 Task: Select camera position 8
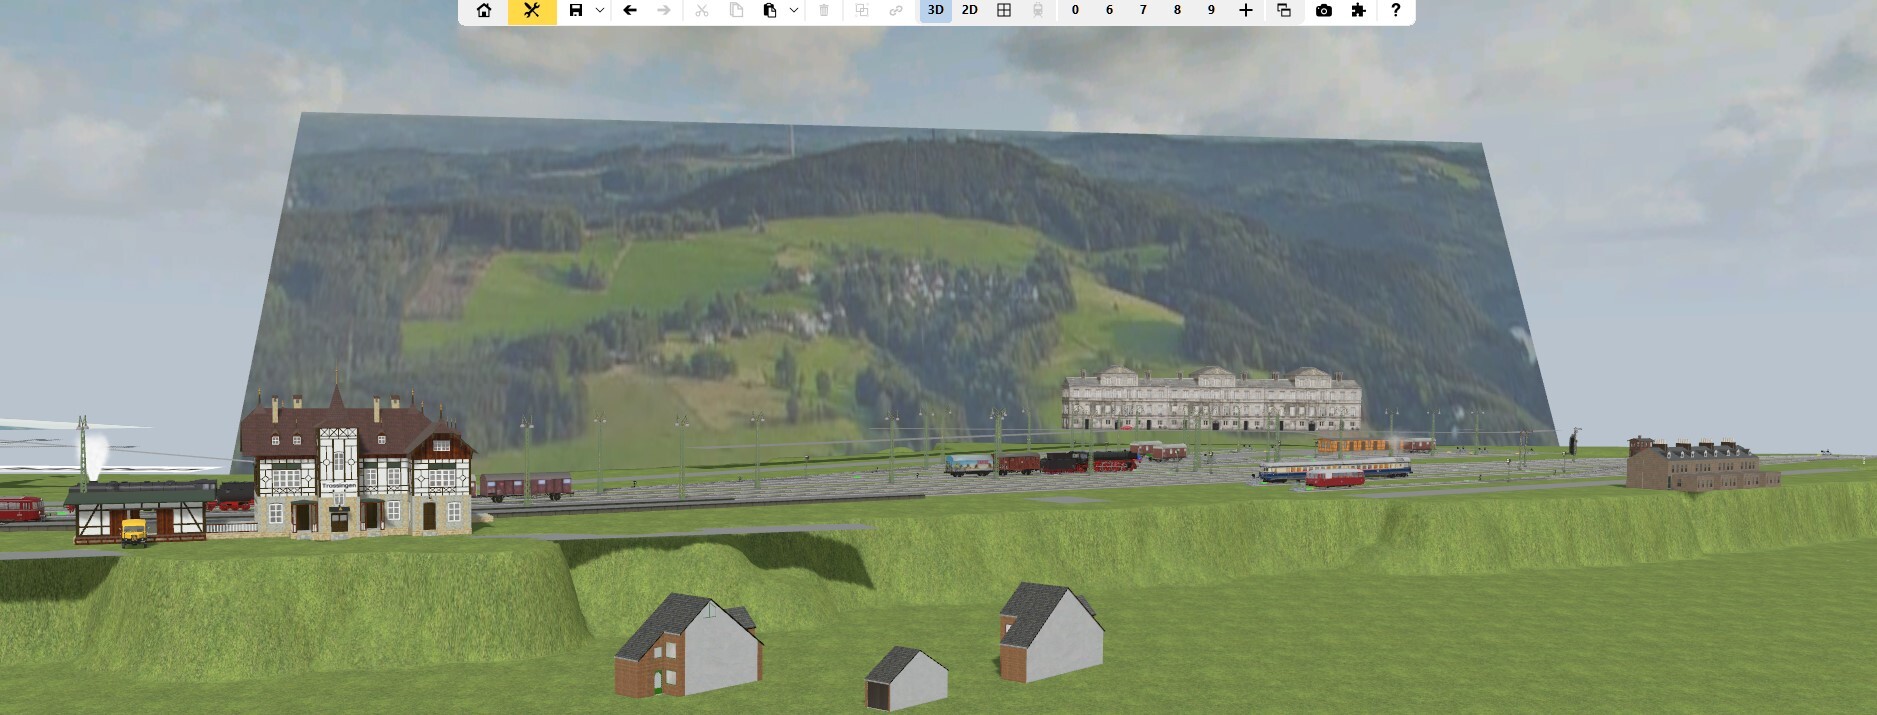click(1177, 11)
